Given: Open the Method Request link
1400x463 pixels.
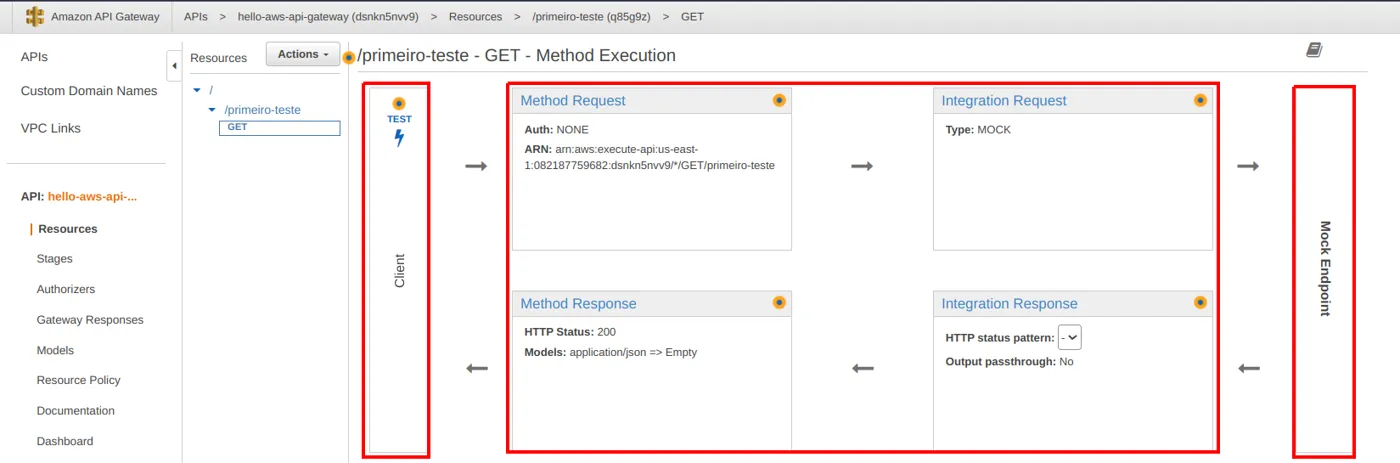Looking at the screenshot, I should tap(573, 101).
